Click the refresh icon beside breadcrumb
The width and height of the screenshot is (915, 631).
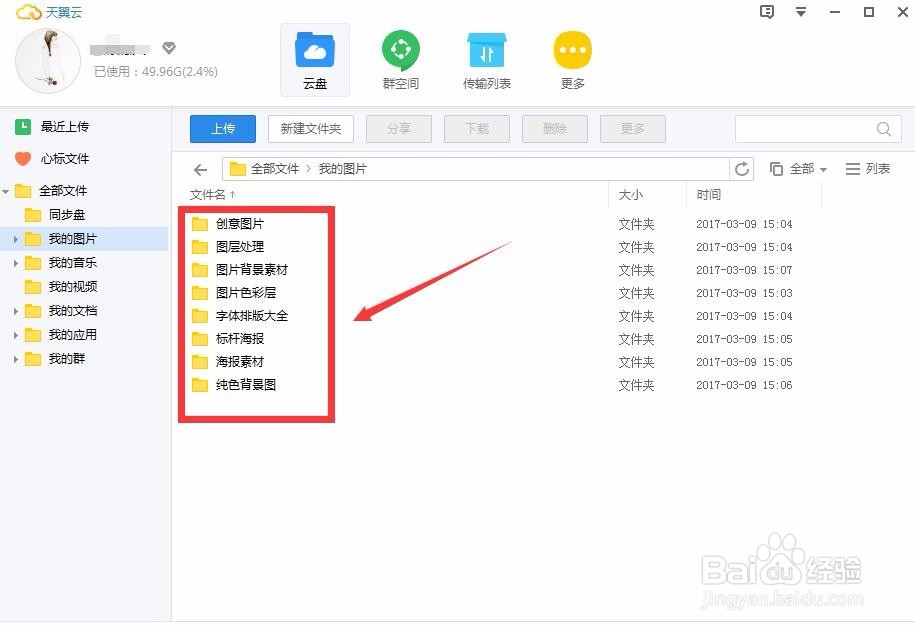[746, 169]
